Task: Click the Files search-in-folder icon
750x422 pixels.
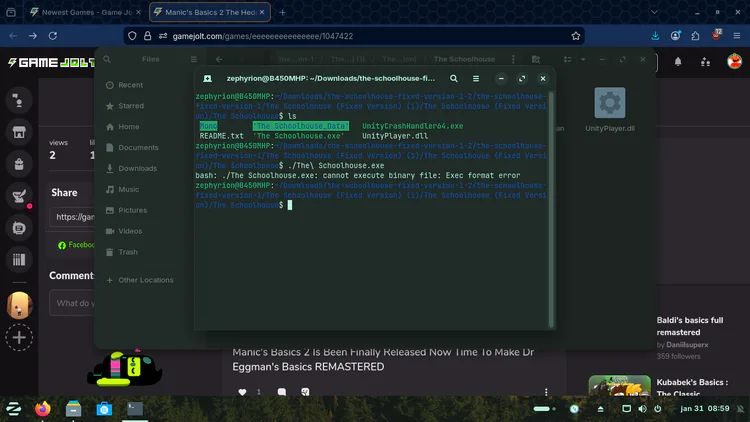Action: [x=536, y=59]
